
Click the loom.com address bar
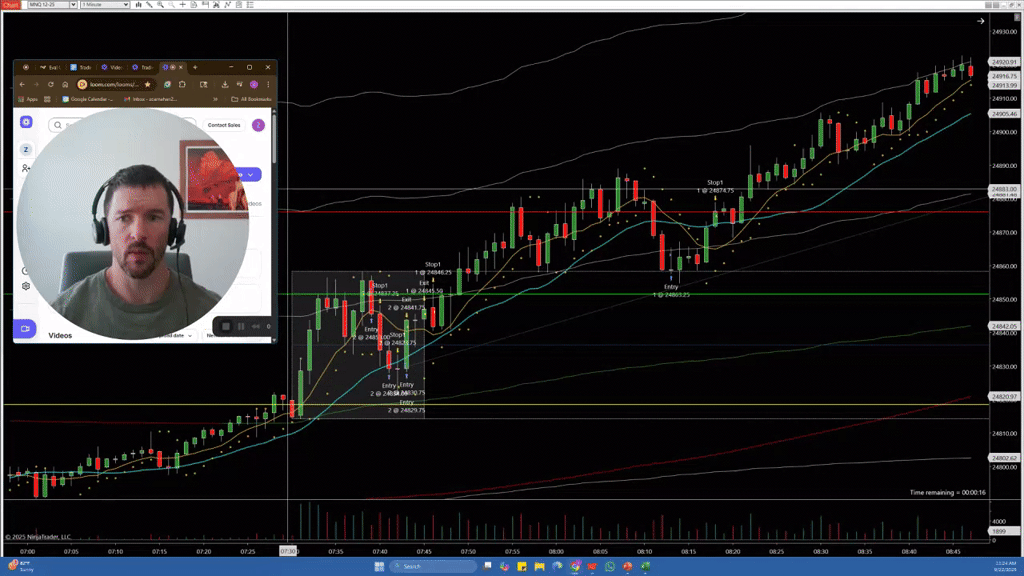coord(114,84)
